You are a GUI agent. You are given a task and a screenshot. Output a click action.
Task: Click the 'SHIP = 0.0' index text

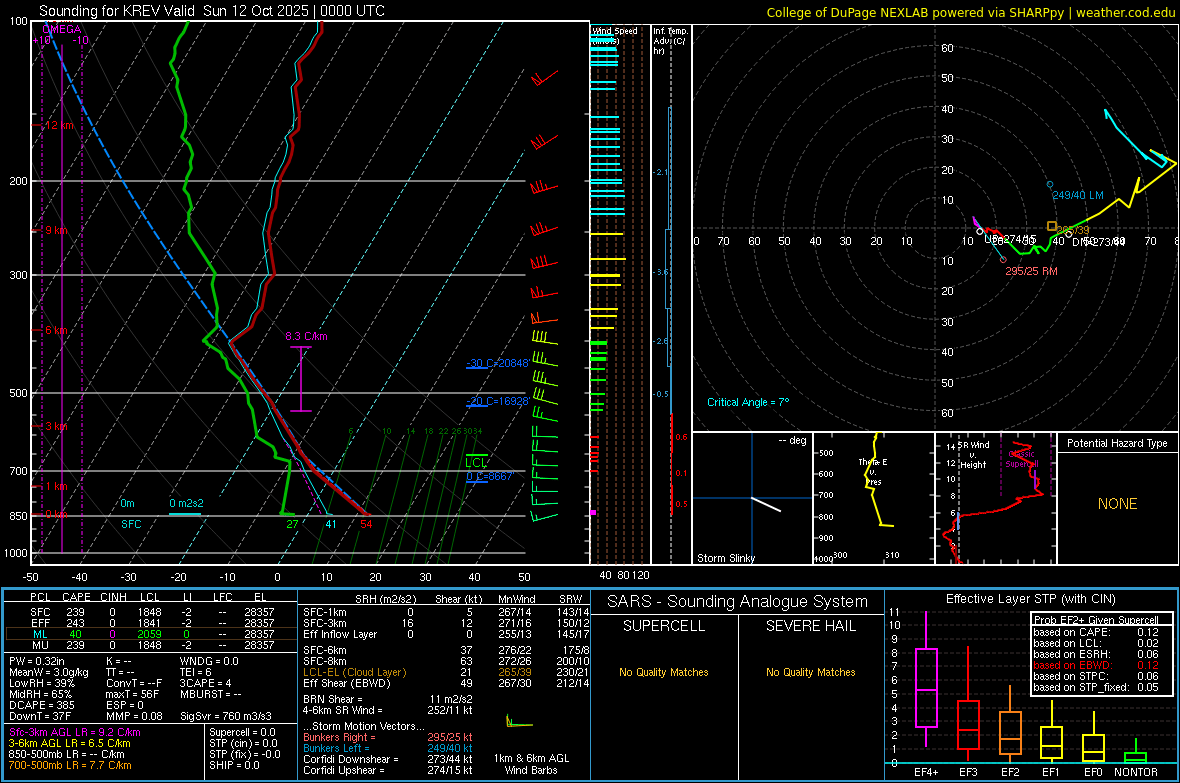(234, 765)
